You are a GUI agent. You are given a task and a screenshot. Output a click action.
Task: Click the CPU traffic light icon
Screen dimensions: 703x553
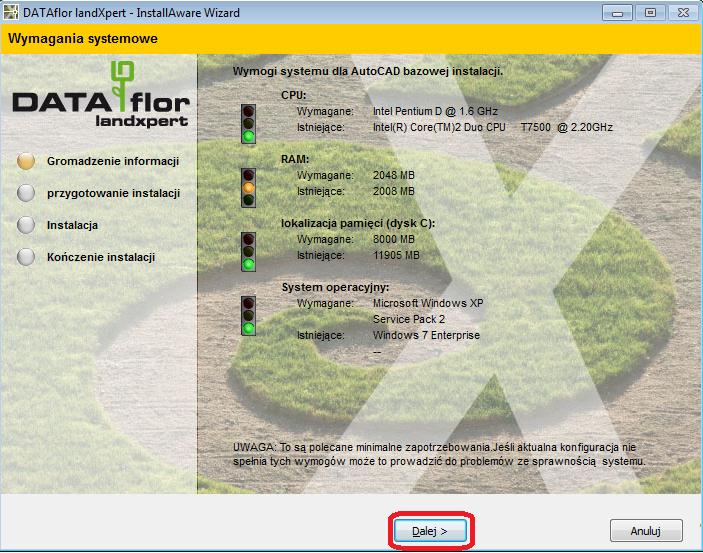[248, 124]
